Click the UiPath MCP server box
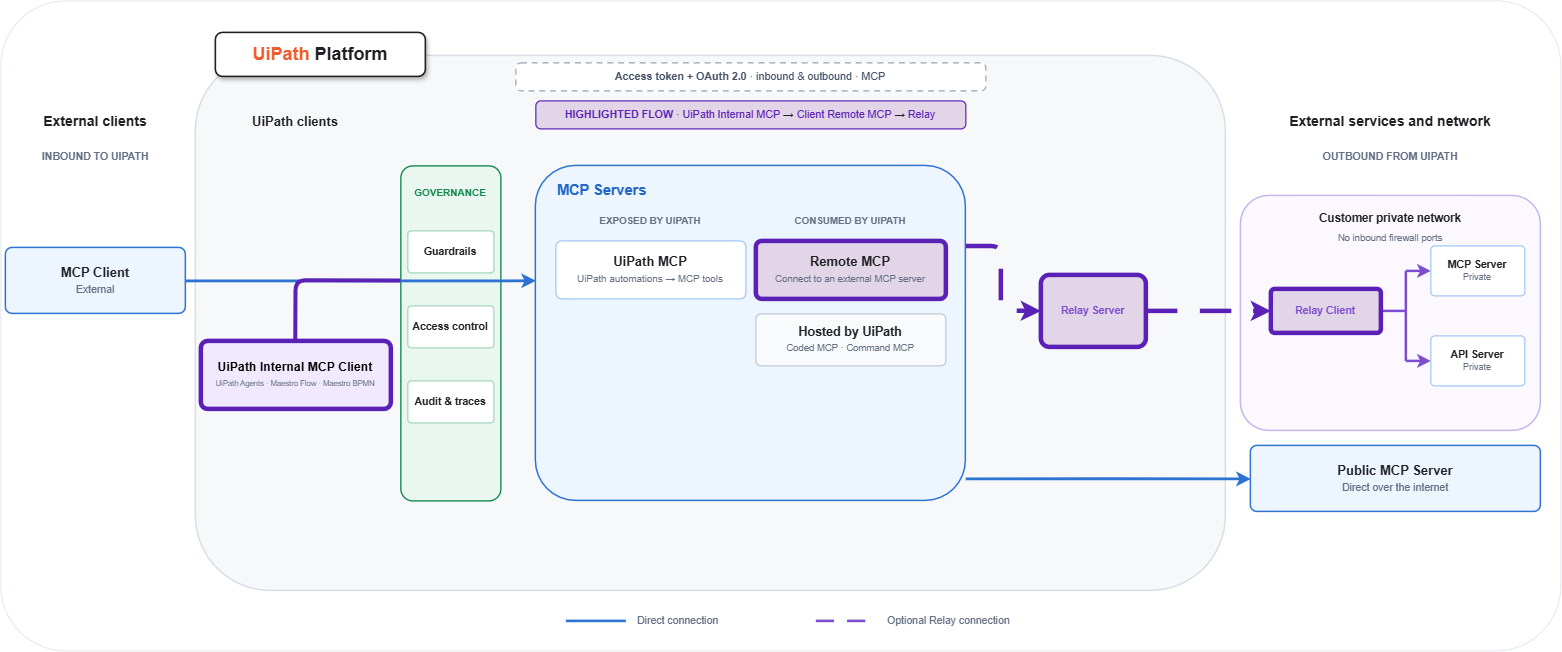The width and height of the screenshot is (1562, 652). [651, 270]
